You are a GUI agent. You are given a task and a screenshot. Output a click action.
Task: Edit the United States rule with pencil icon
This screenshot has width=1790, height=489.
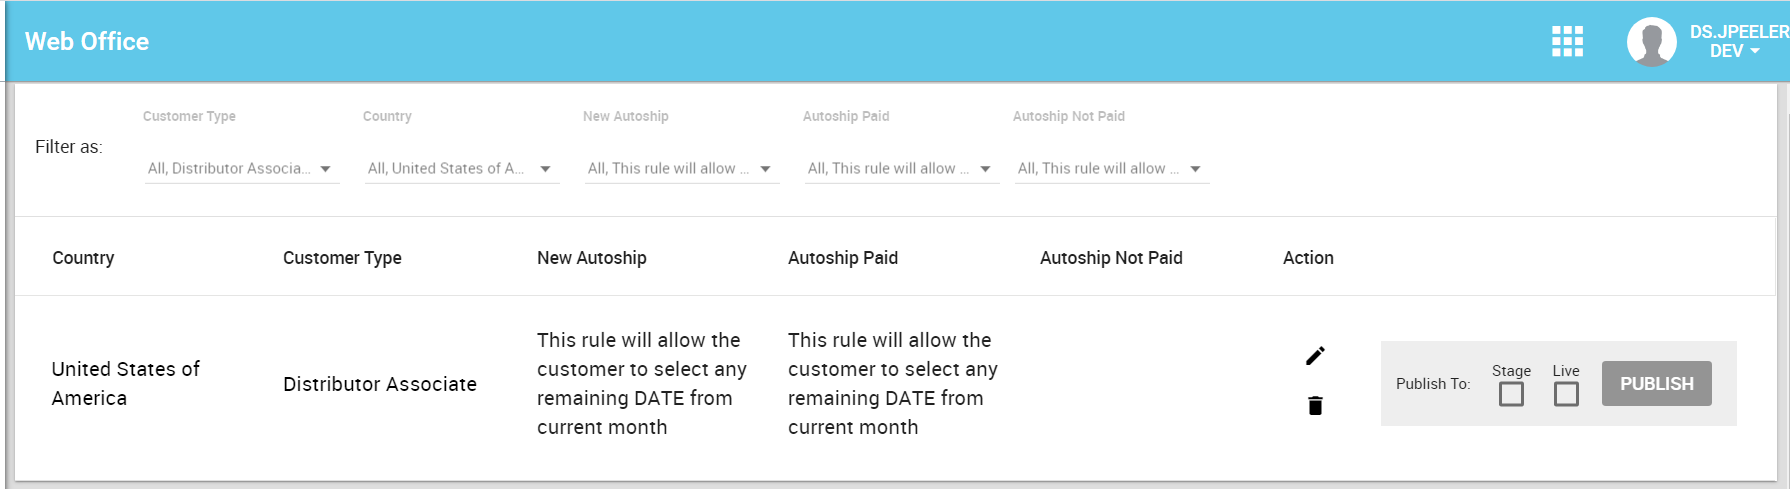point(1315,356)
